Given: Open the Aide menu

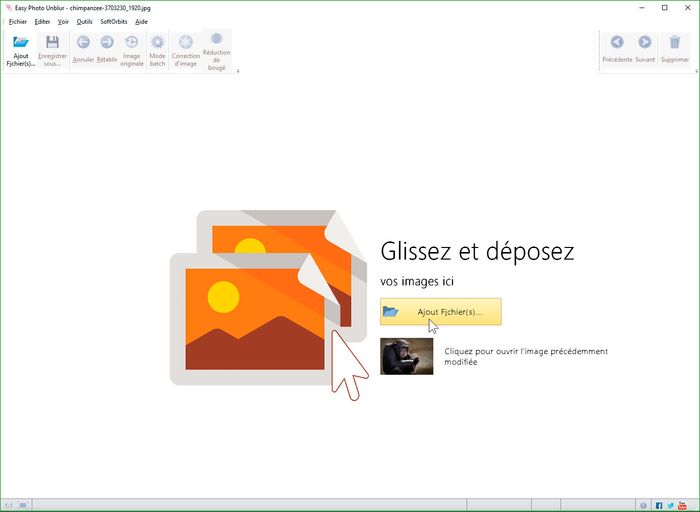Looking at the screenshot, I should pos(141,21).
